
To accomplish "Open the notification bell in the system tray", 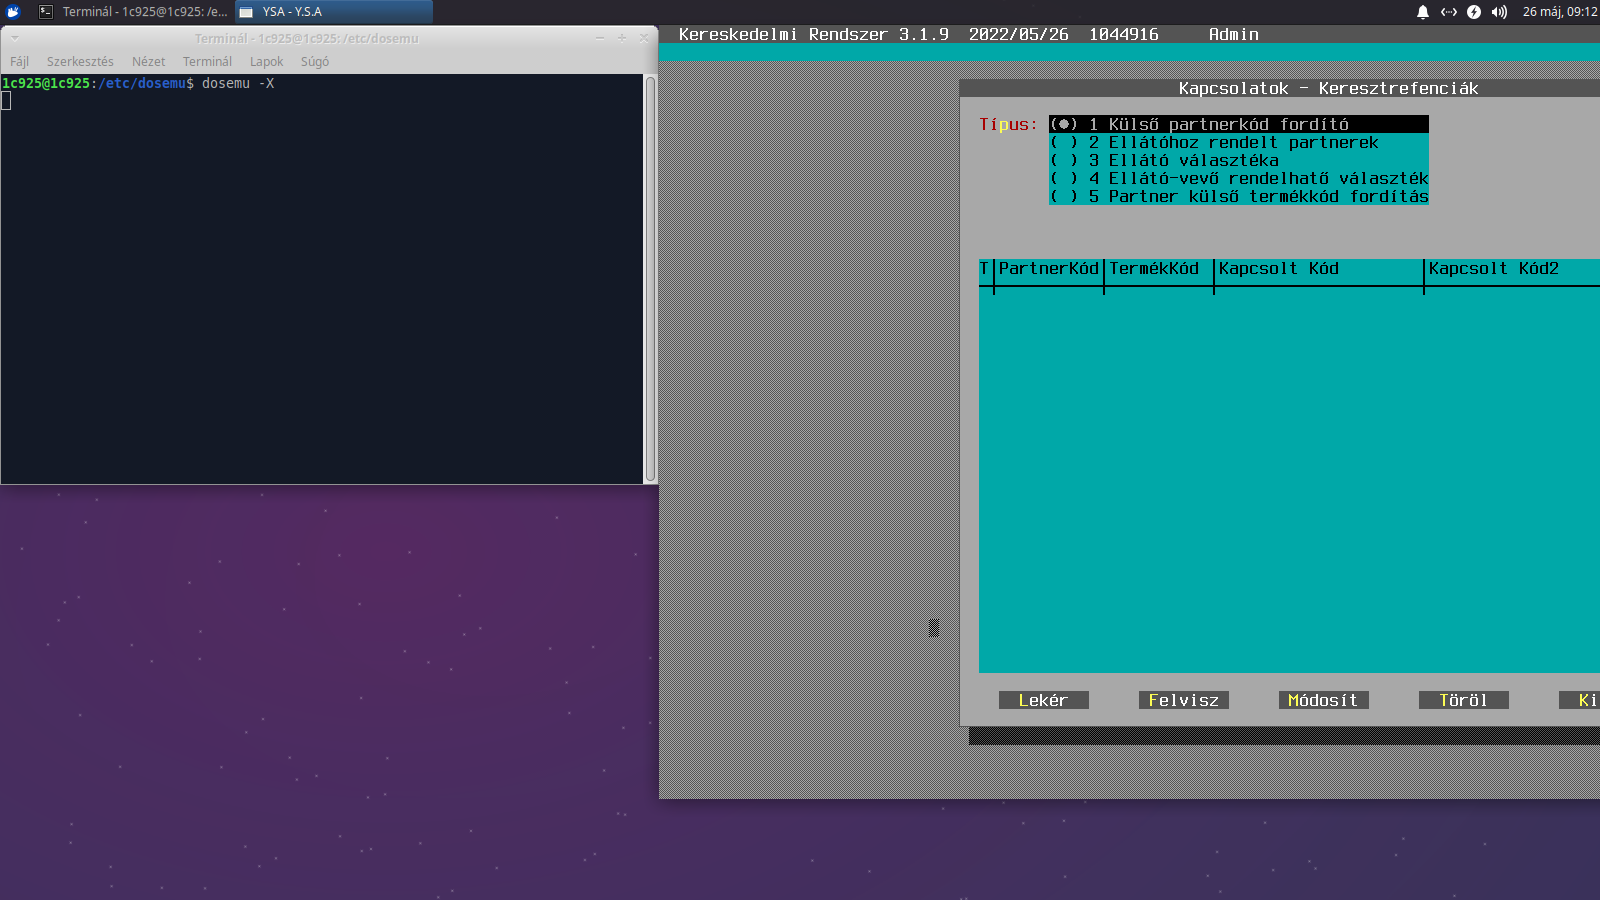I will [1421, 13].
